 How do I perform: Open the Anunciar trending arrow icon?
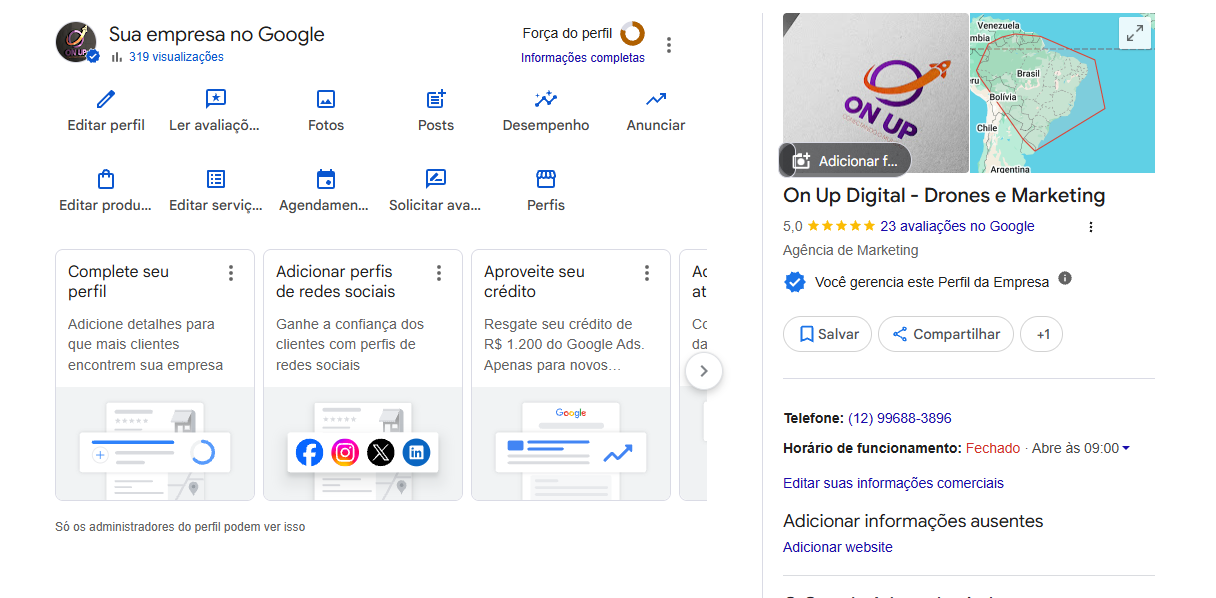(x=656, y=99)
